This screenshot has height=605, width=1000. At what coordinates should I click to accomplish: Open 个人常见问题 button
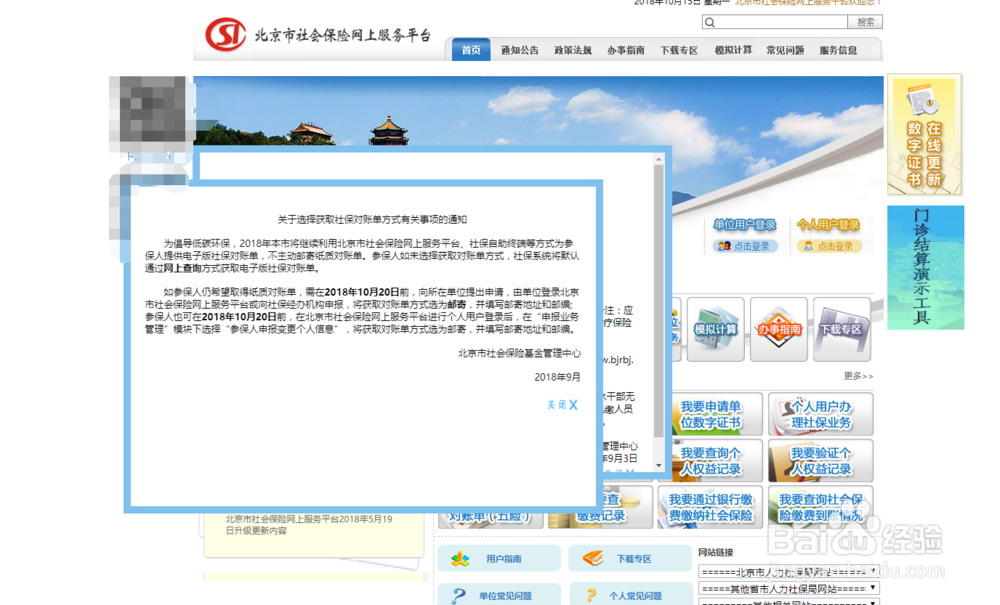pos(630,595)
